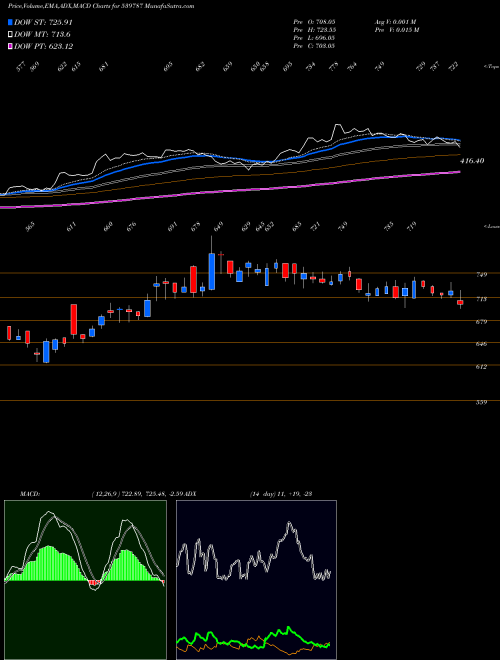Open the ADX indicator panel
Image resolution: width=500 pixels, height=660 pixels.
coord(256,580)
